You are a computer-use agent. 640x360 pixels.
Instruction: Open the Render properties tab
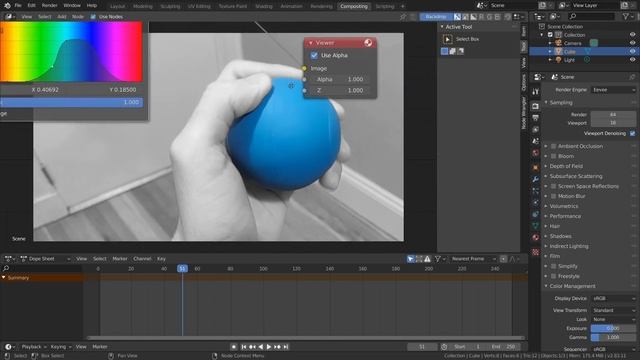[x=536, y=106]
